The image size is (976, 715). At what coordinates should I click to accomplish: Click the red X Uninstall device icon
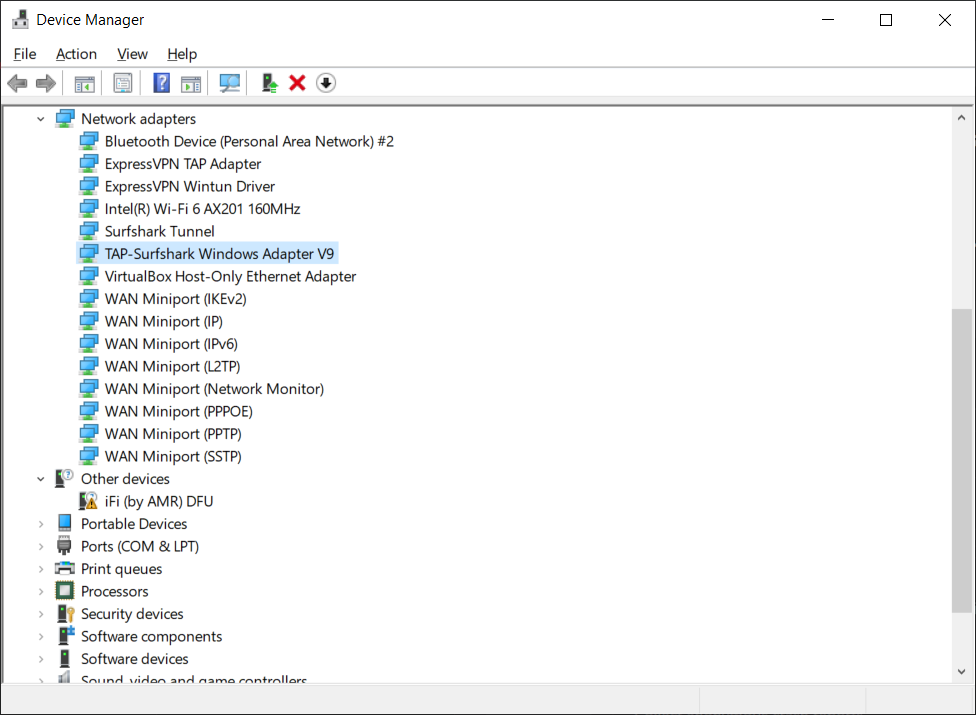click(x=298, y=83)
